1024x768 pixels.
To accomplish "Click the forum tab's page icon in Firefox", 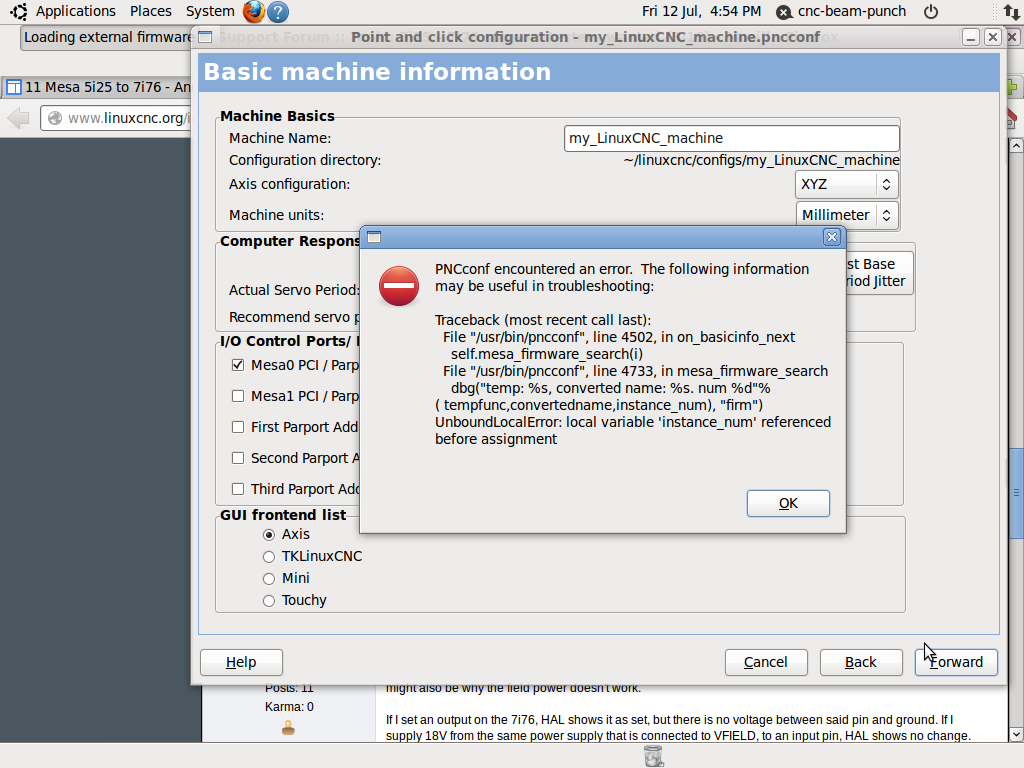I will tap(14, 87).
